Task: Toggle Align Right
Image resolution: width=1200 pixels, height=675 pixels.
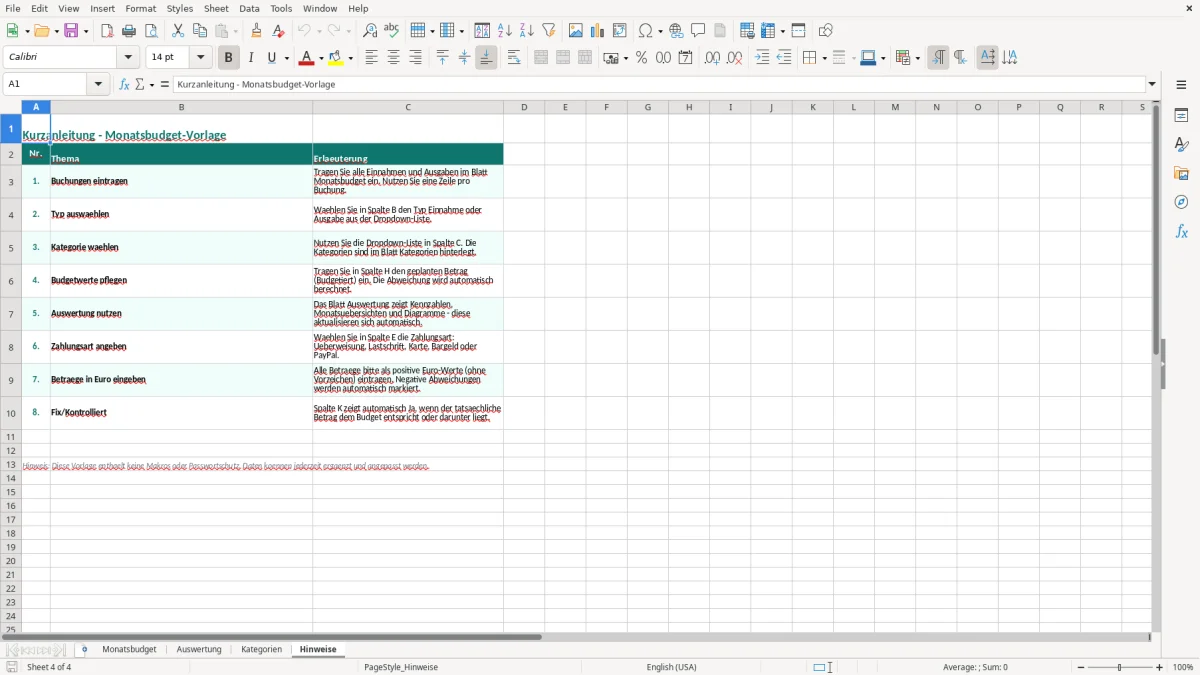Action: (x=415, y=58)
